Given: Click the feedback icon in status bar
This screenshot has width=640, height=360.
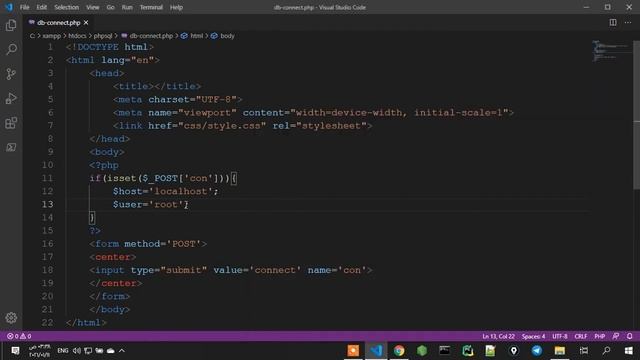Looking at the screenshot, I should click(616, 336).
